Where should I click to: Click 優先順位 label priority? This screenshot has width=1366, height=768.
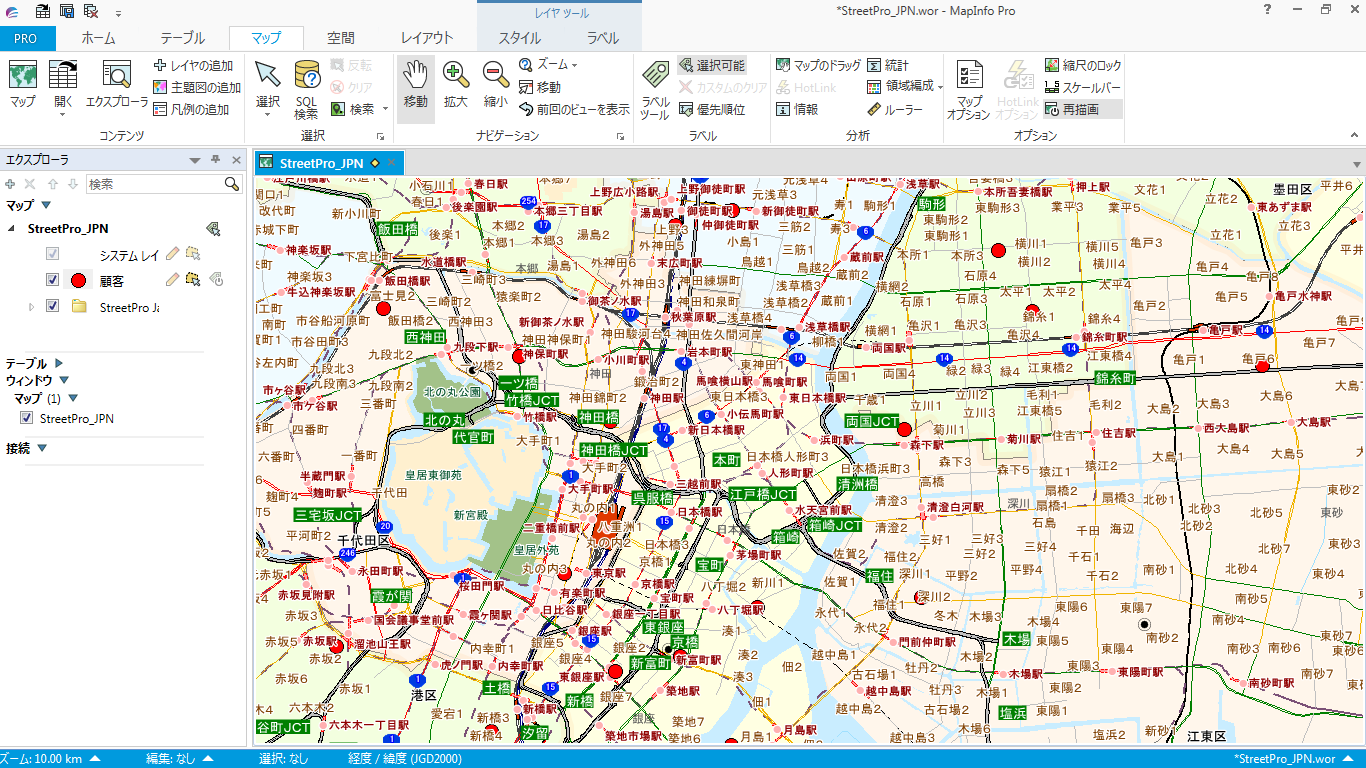[x=712, y=109]
